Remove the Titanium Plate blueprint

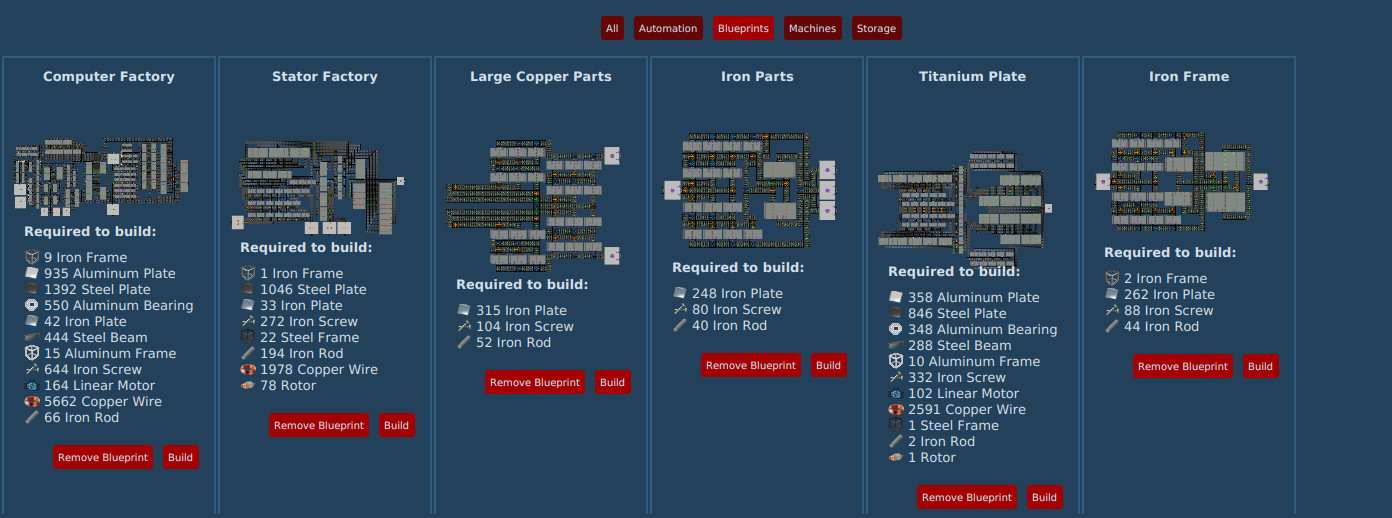click(x=967, y=498)
